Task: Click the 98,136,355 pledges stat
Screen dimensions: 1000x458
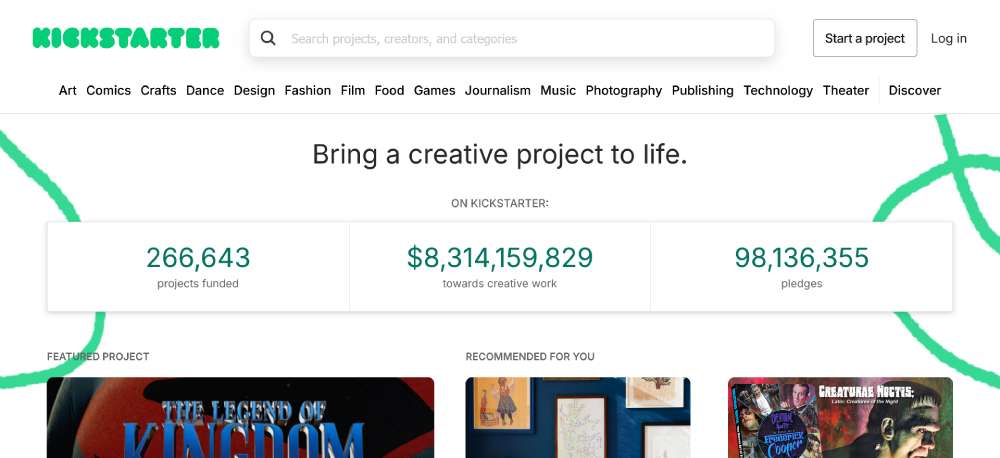Action: [x=801, y=266]
